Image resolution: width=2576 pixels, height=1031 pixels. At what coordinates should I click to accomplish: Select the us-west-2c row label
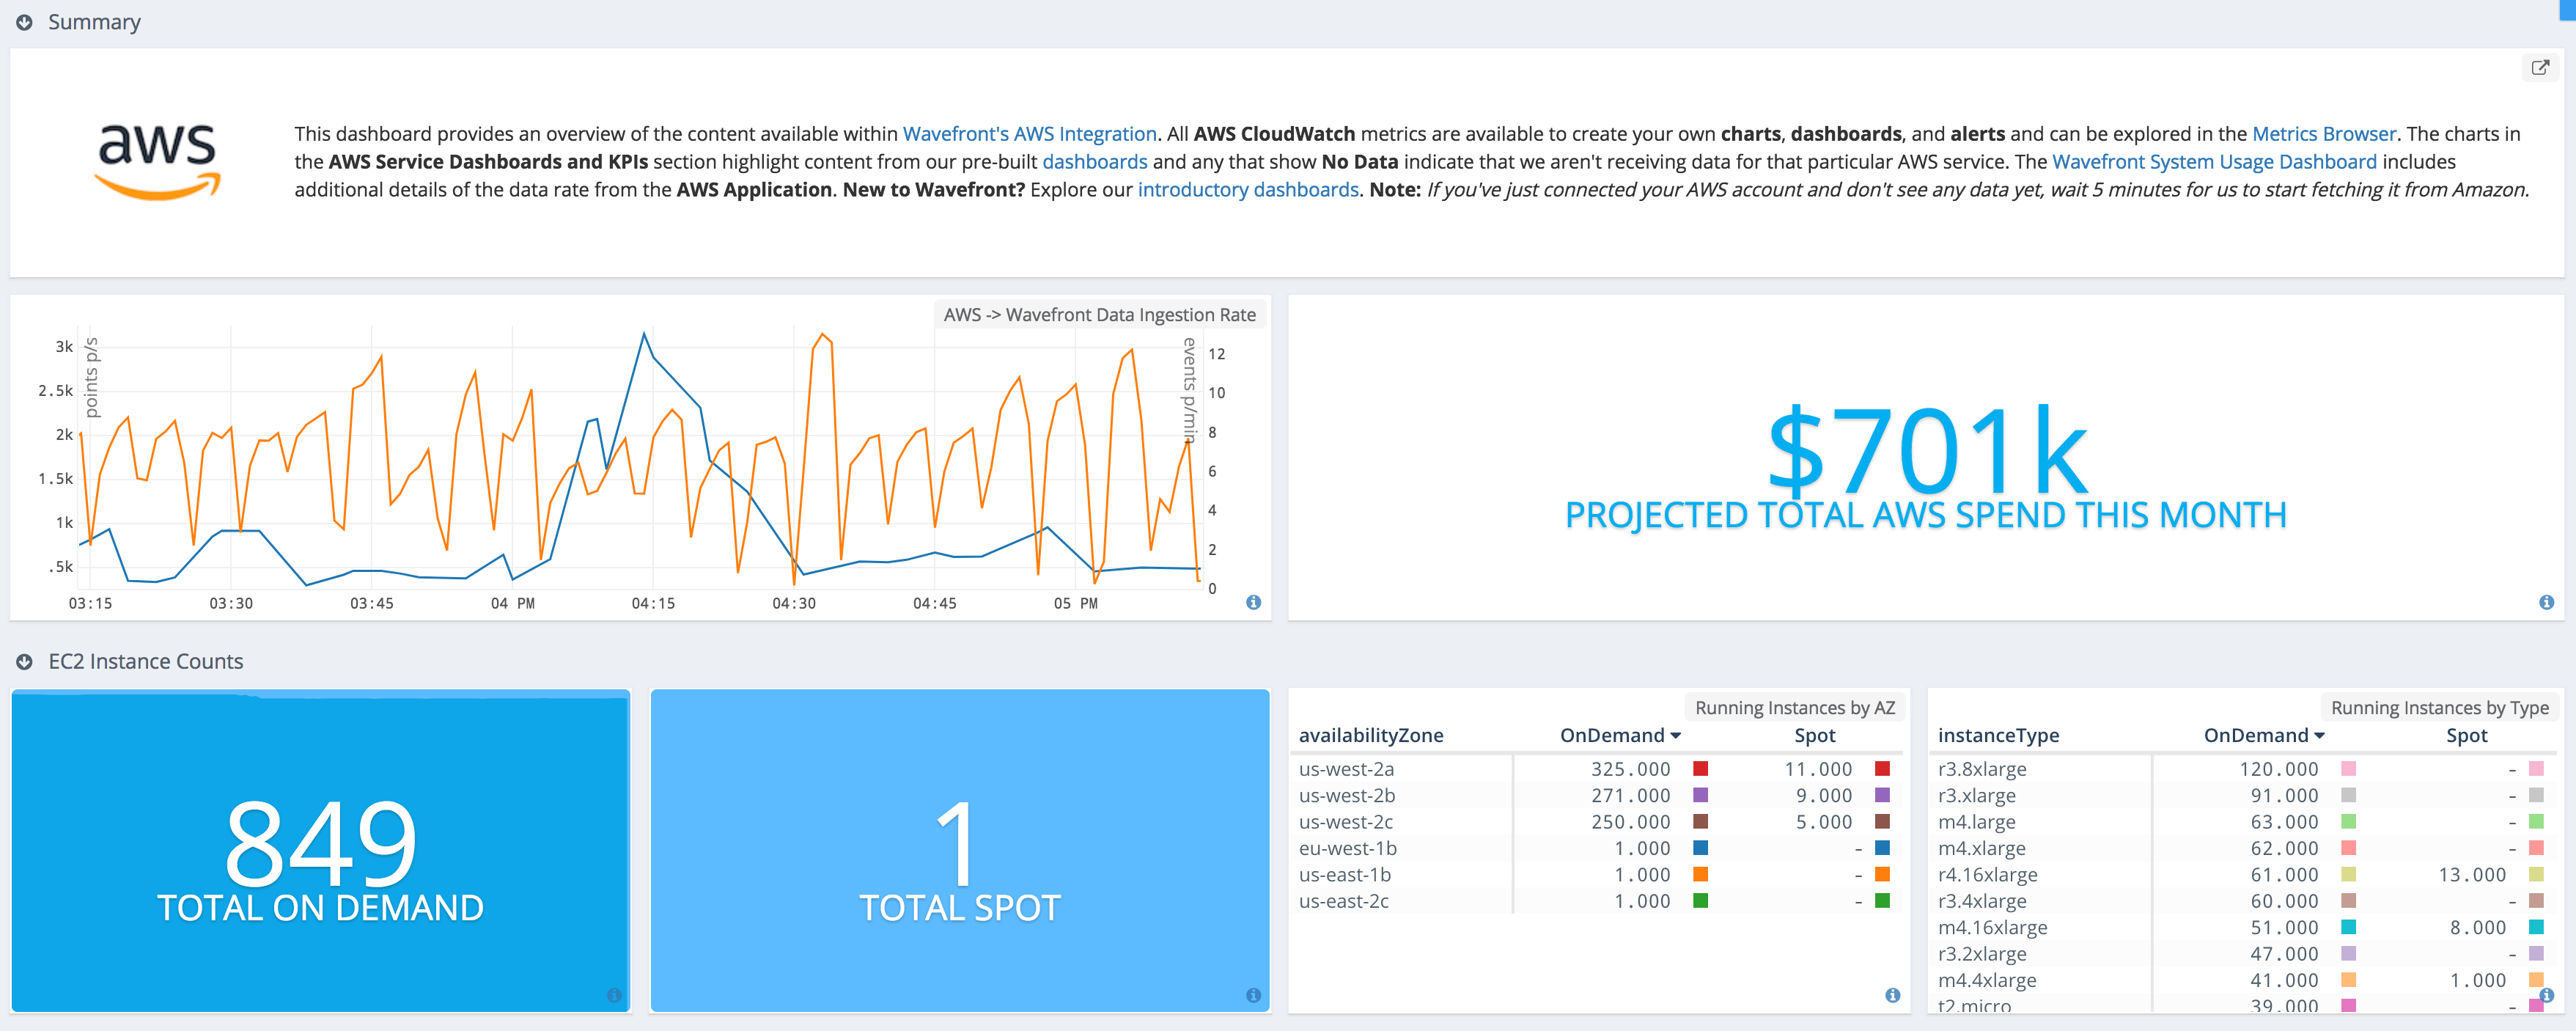click(1345, 822)
